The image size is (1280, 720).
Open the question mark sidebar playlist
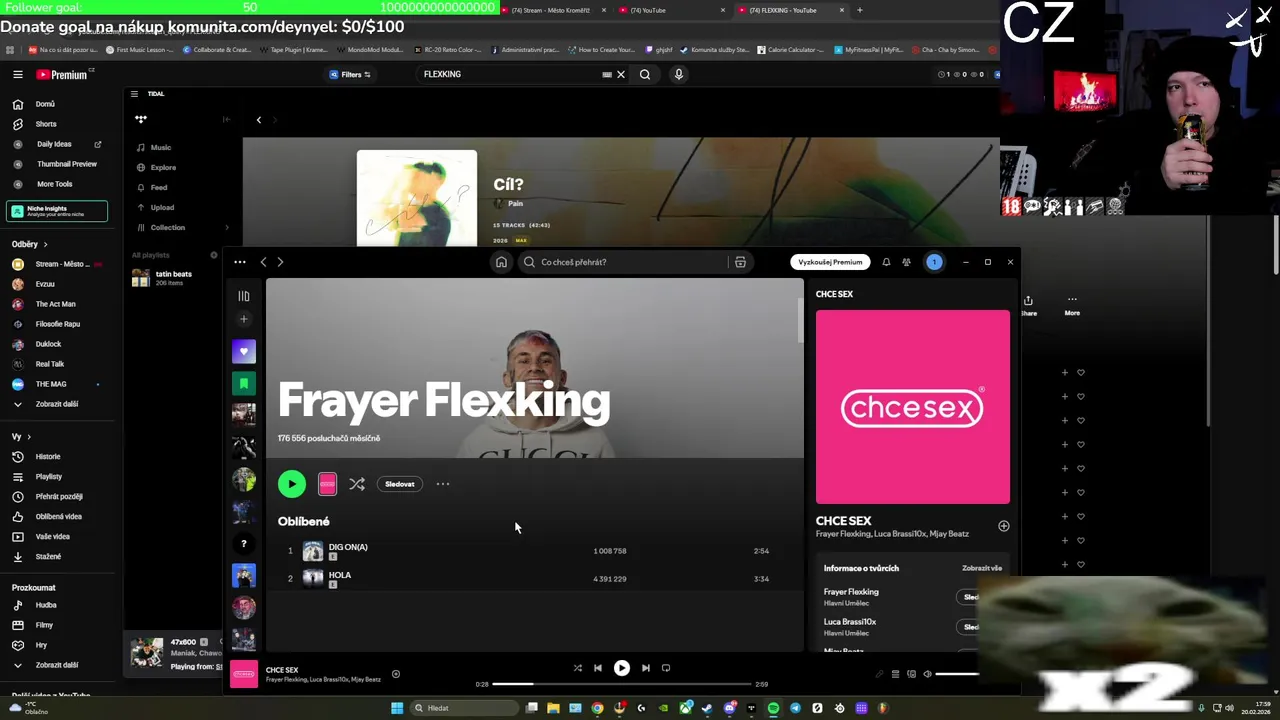(244, 544)
